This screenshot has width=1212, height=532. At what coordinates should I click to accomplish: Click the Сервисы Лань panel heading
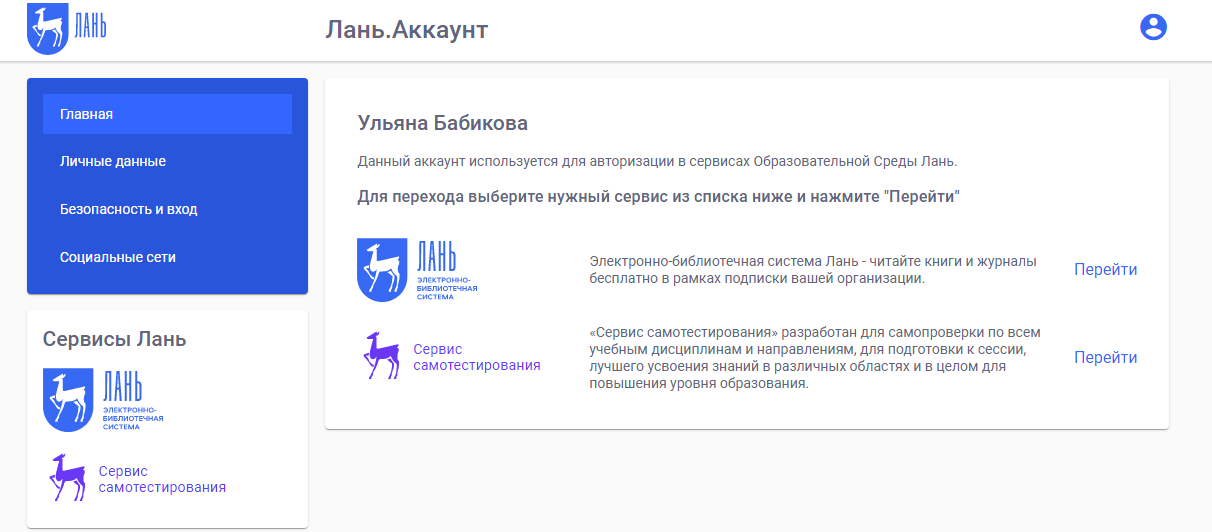[x=114, y=338]
